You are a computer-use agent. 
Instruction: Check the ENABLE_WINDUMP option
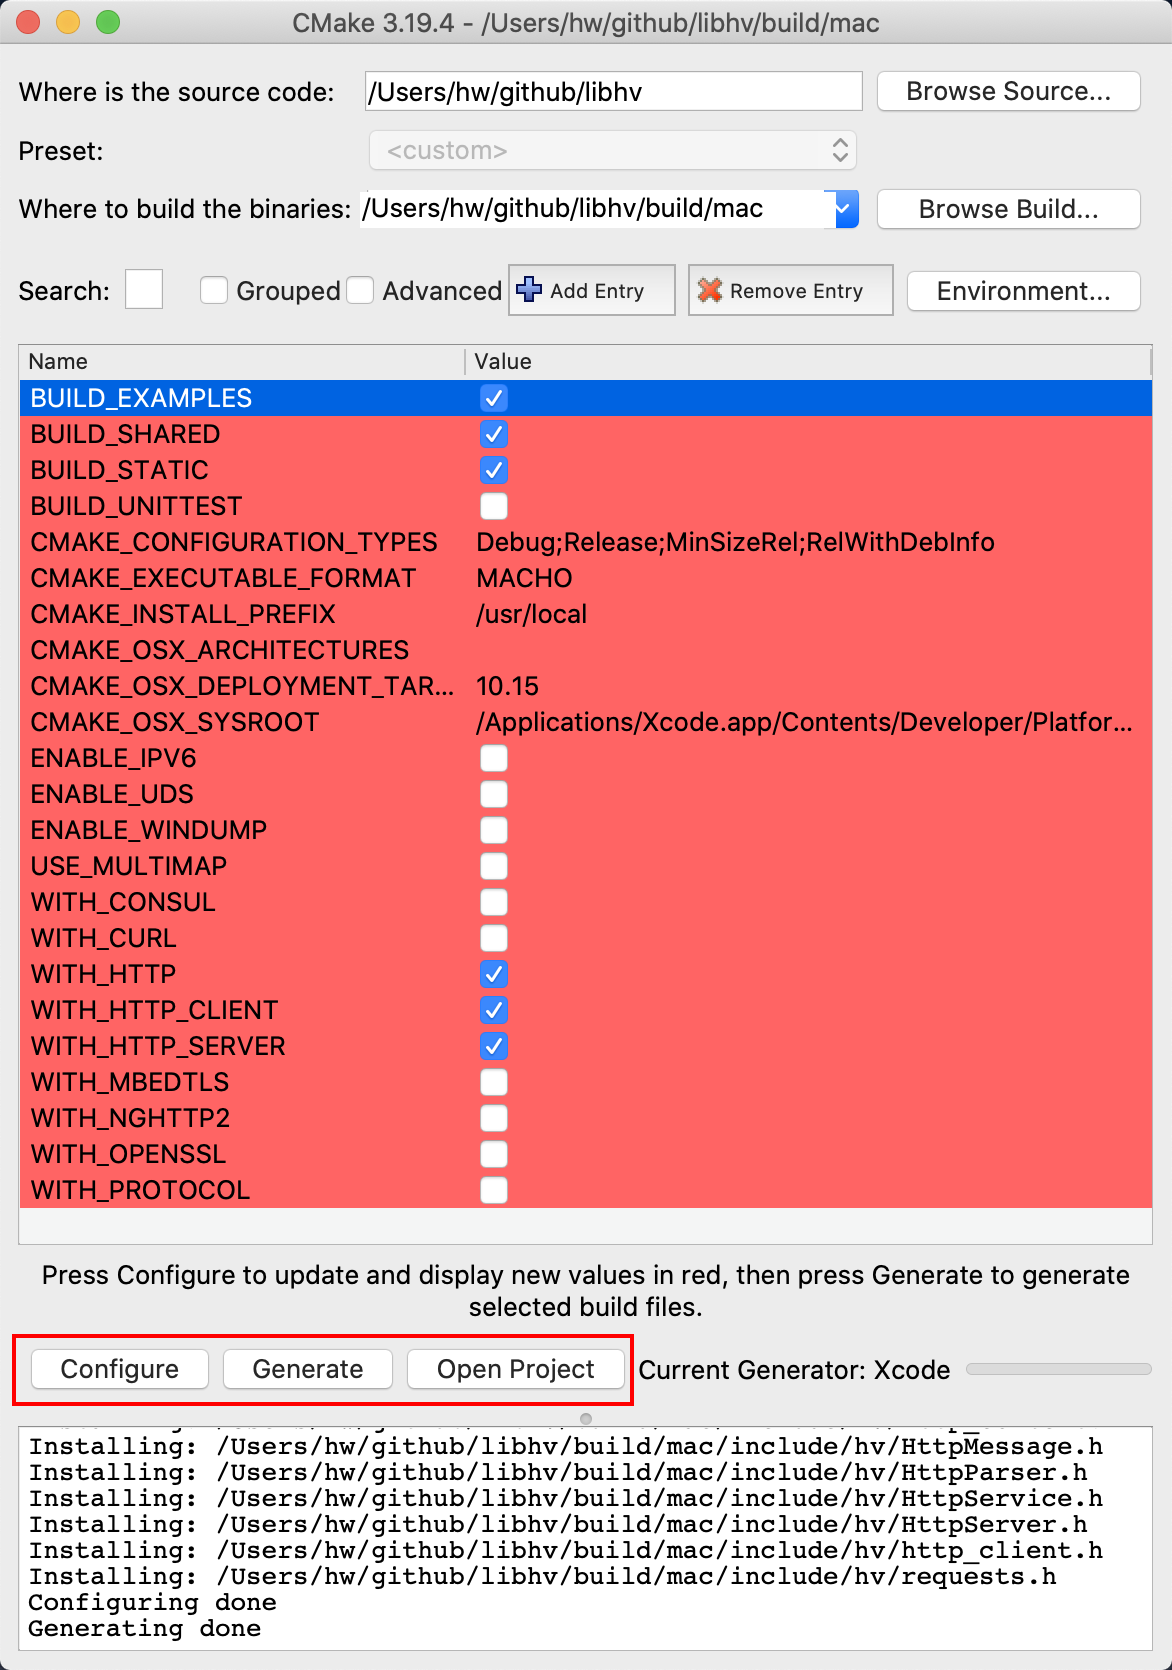coord(494,830)
